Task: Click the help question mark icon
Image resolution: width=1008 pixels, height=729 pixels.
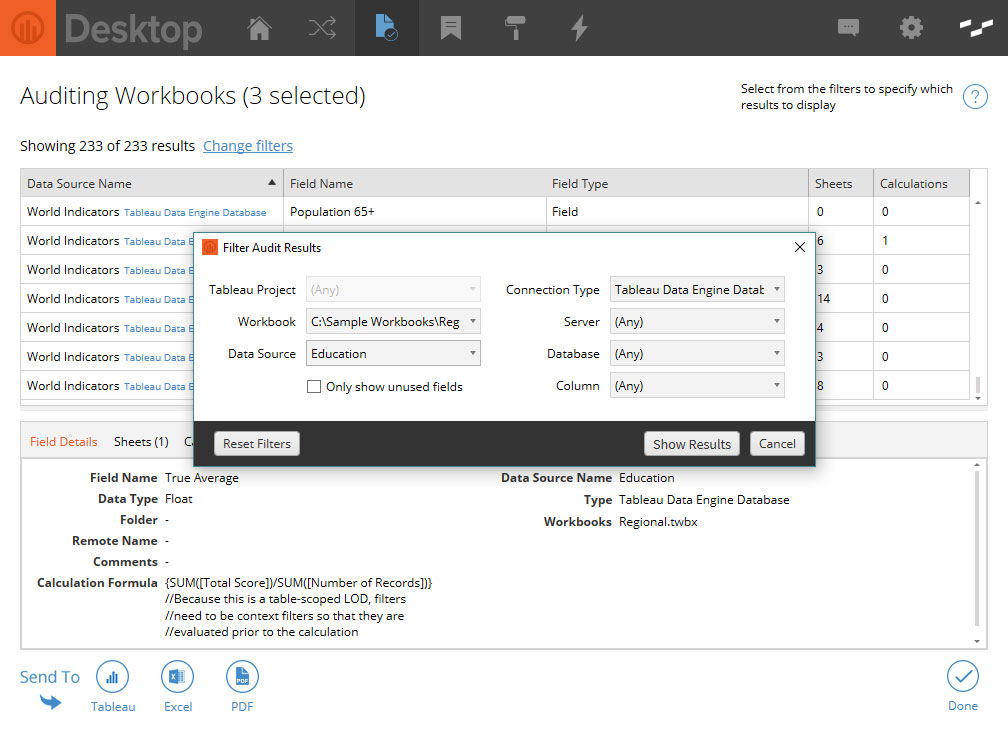Action: click(x=975, y=97)
